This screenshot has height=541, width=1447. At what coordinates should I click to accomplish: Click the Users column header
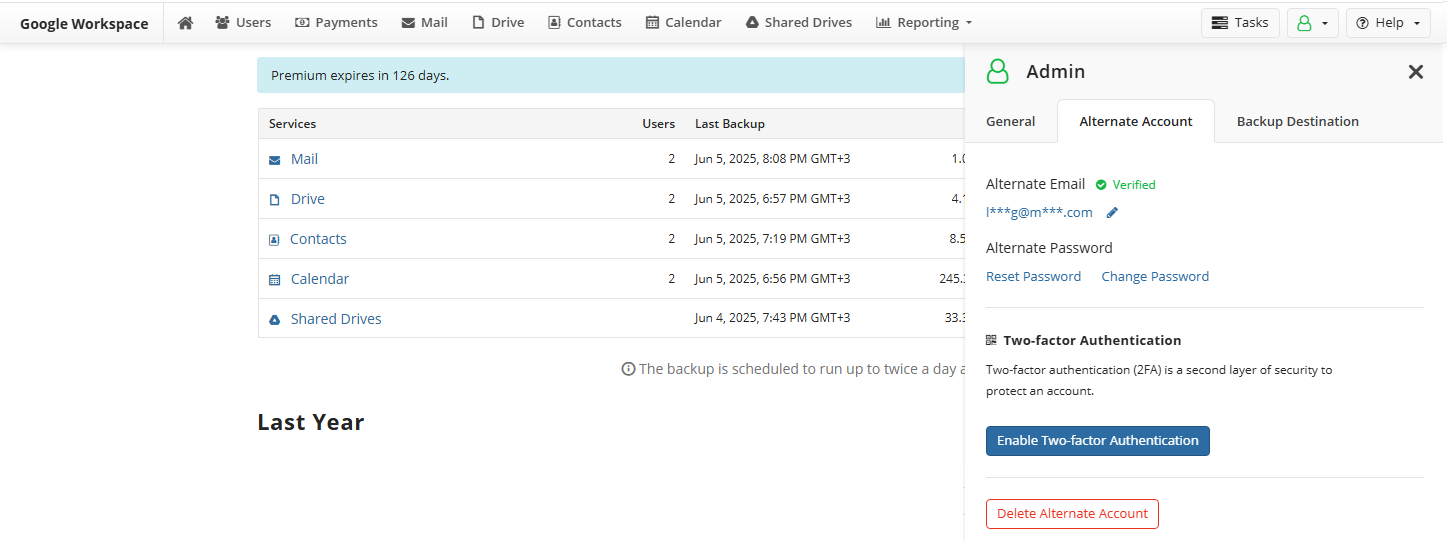[658, 124]
